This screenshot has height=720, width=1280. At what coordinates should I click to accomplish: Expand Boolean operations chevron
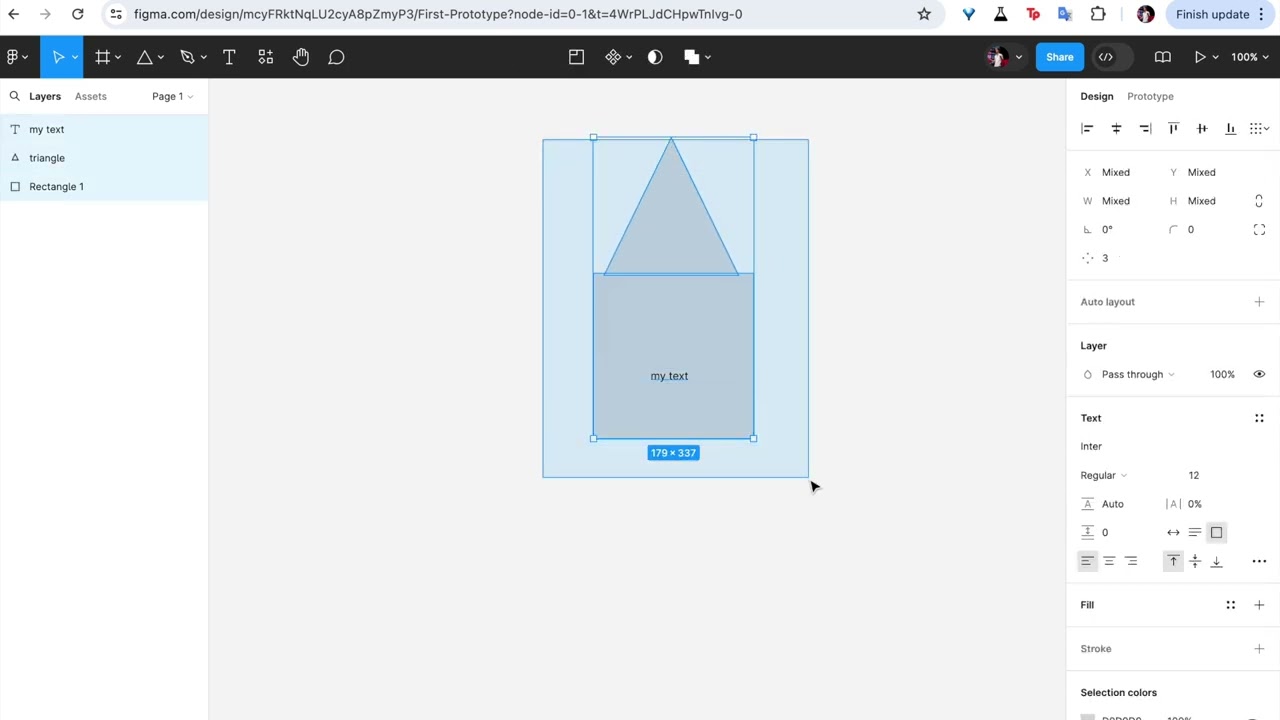[x=707, y=57]
